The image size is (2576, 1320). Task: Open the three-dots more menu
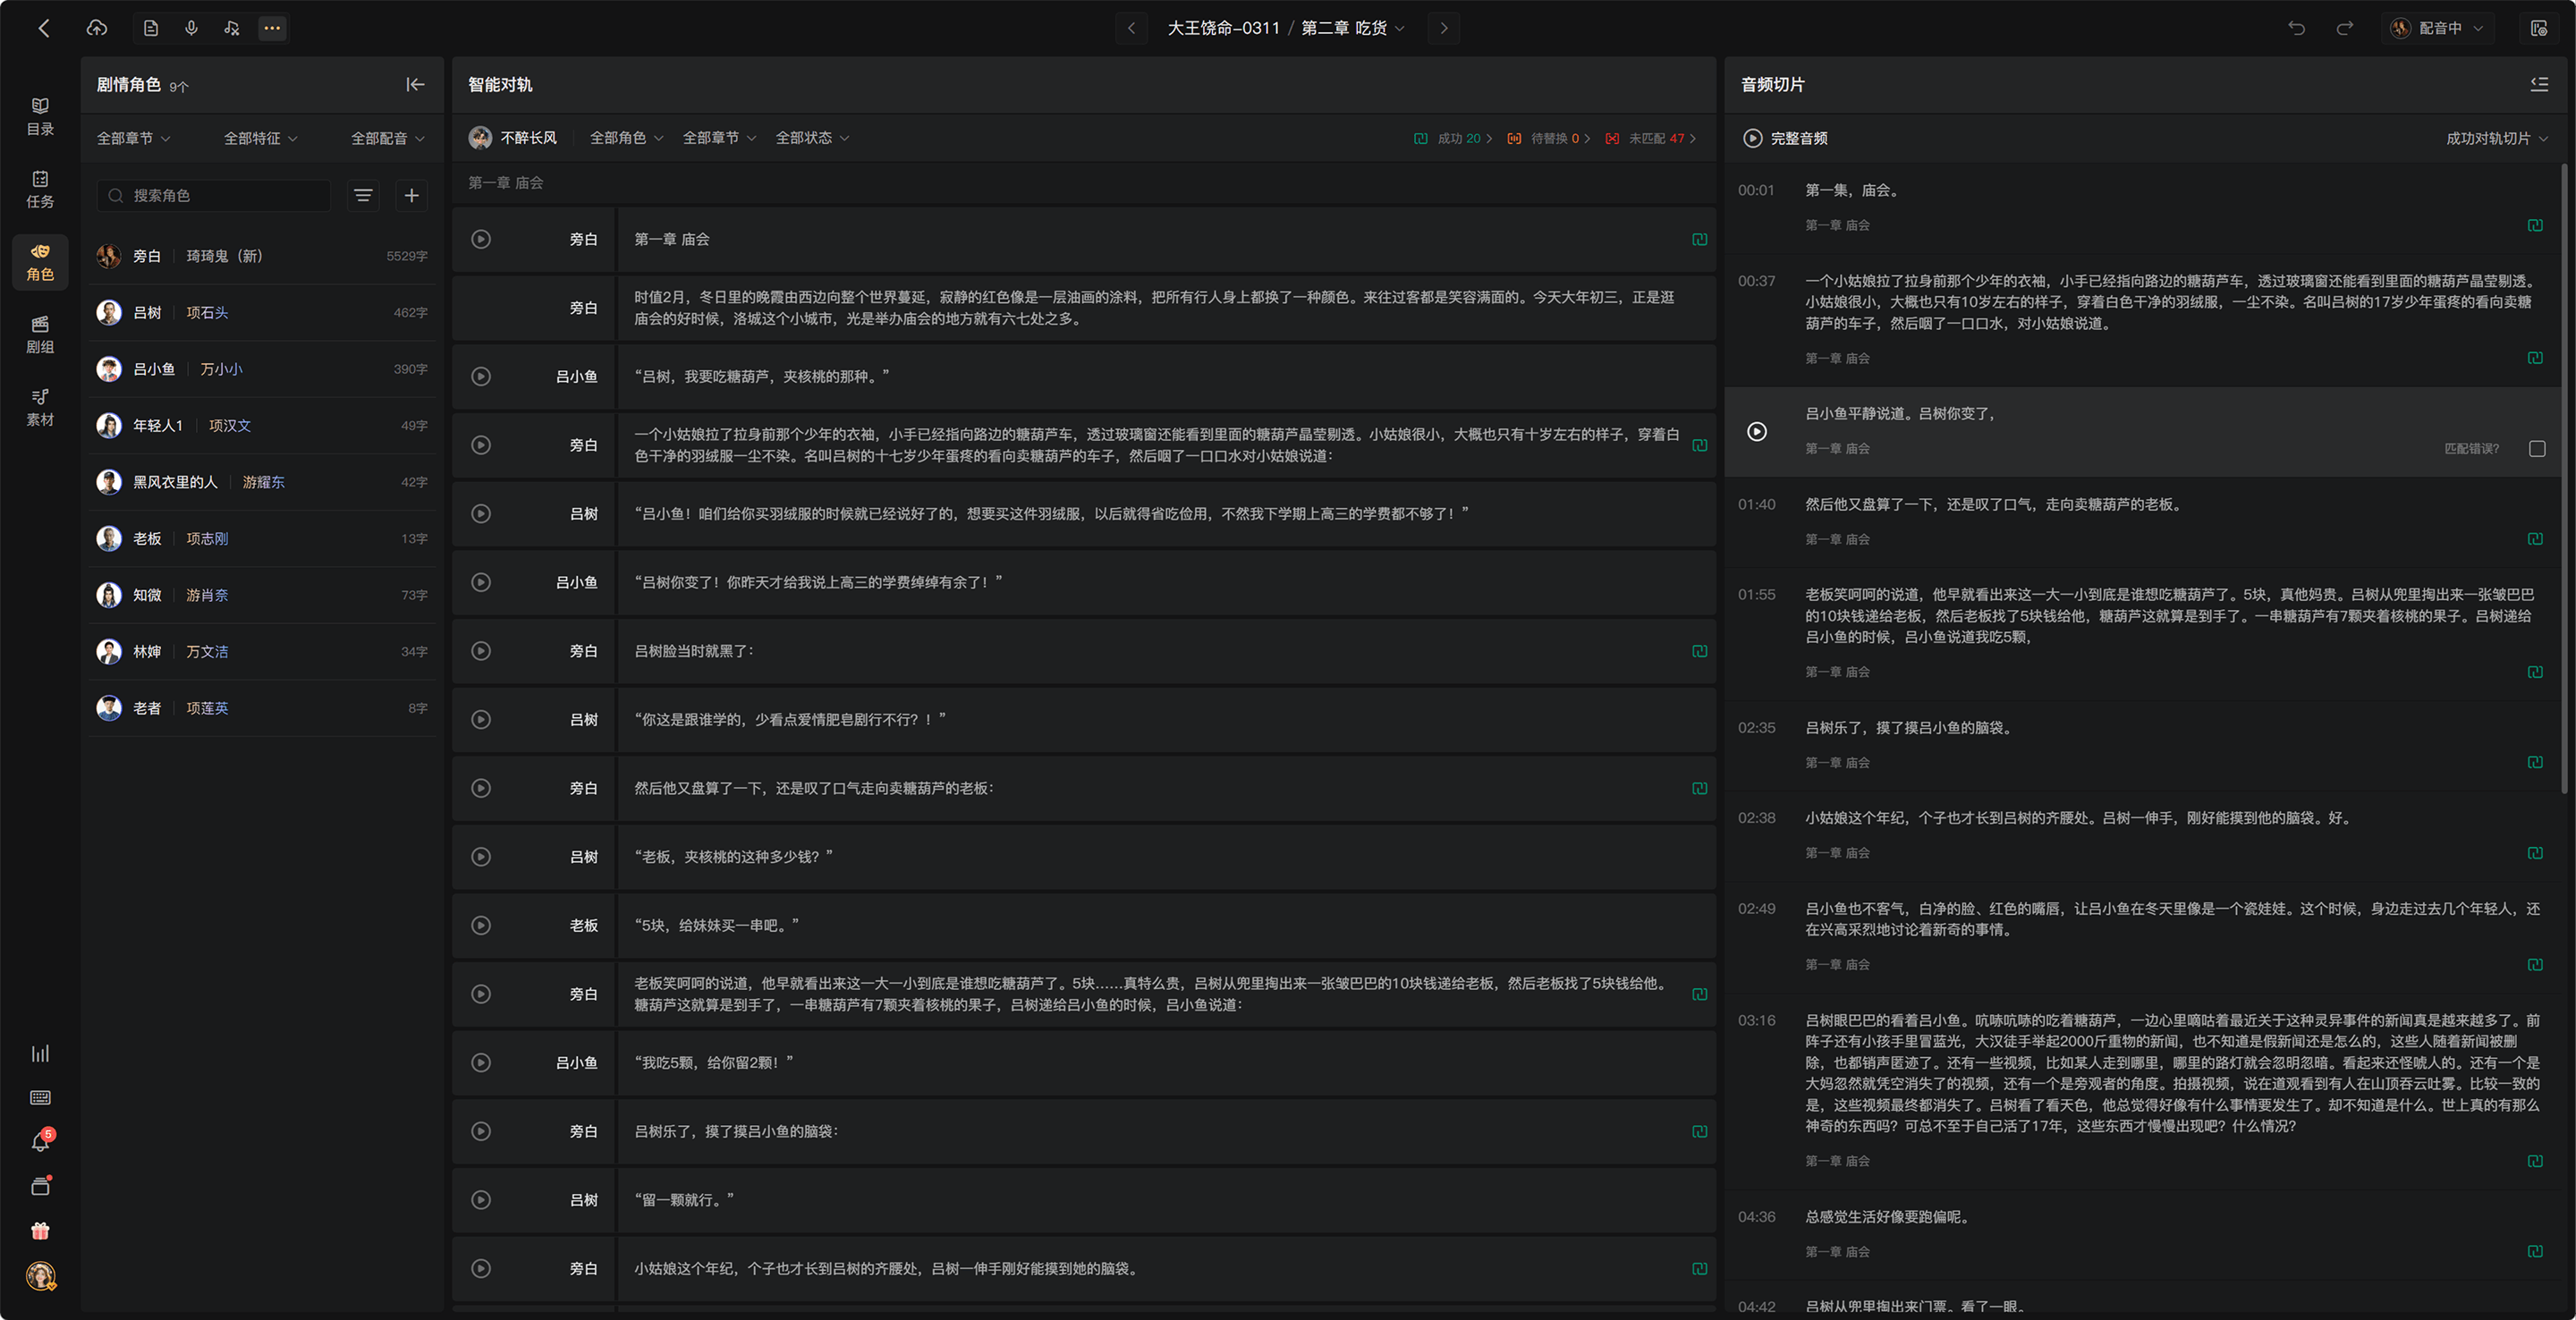tap(272, 28)
